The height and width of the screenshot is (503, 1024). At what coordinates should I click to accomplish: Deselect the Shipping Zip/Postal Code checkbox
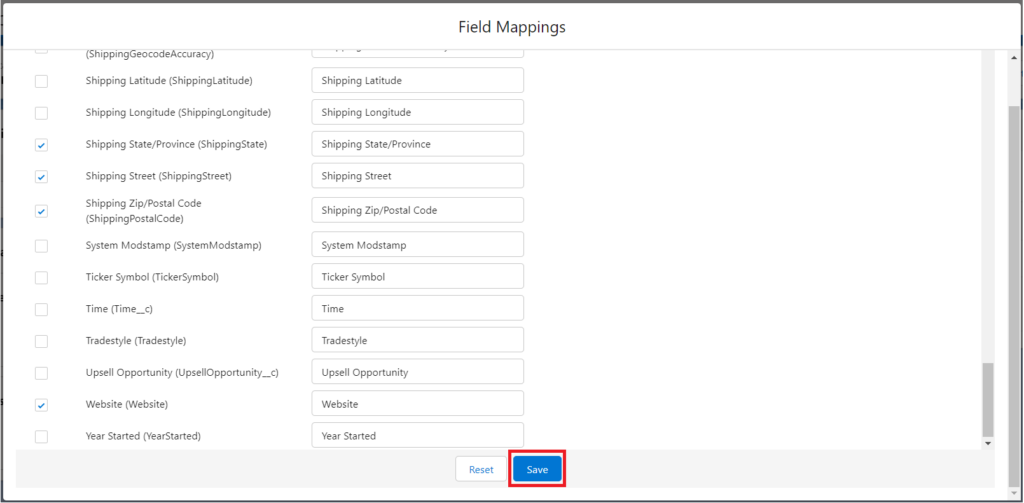point(41,211)
